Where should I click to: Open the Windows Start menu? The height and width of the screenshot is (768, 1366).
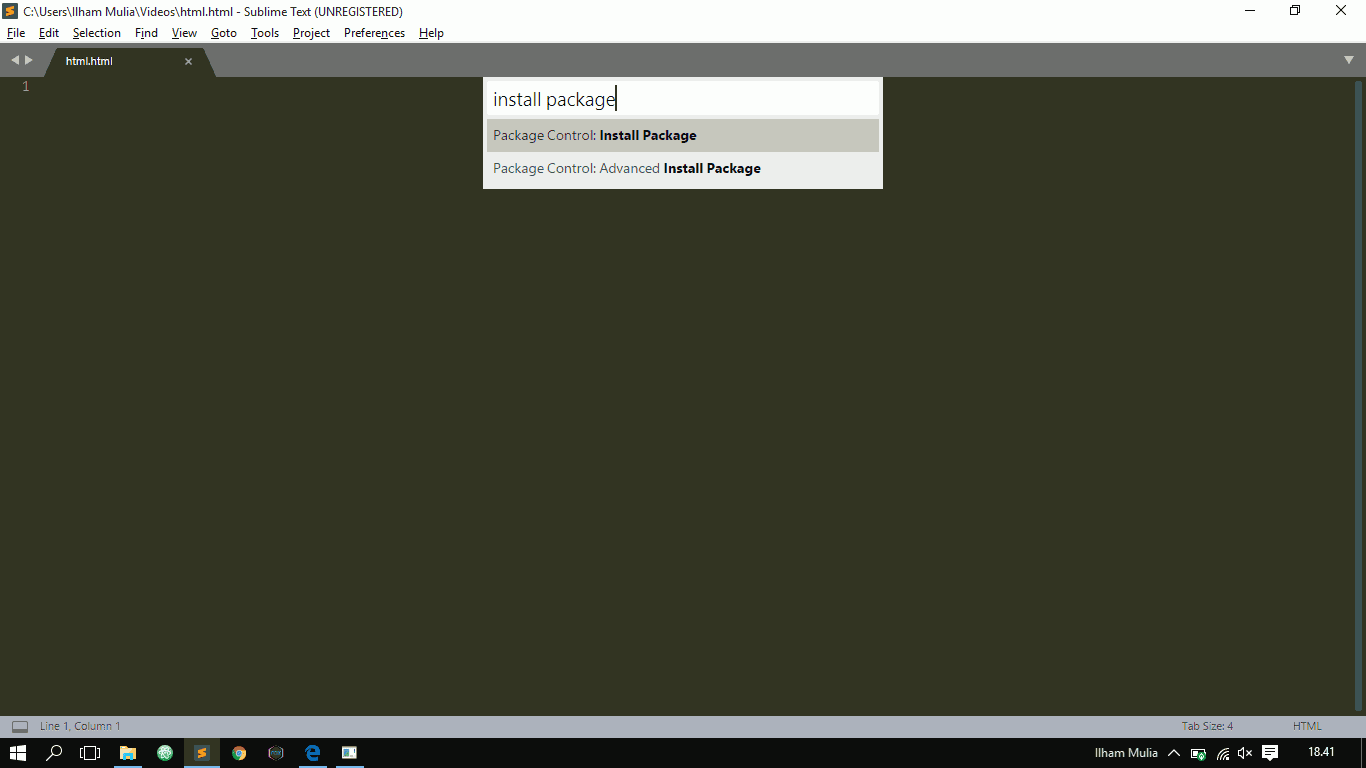[18, 753]
